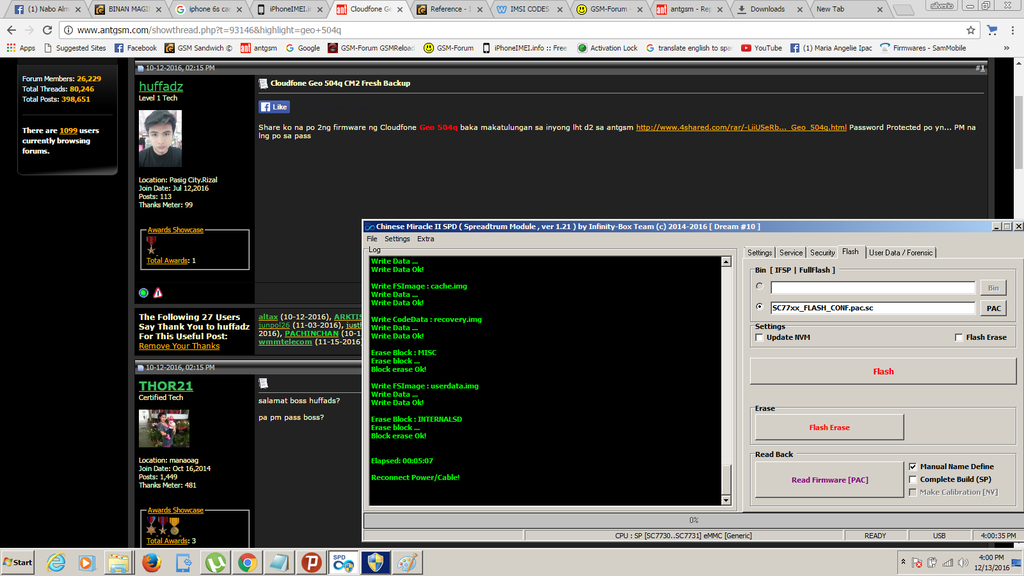Open the 4shared Geo_504q download link
This screenshot has height=576, width=1024.
click(741, 127)
